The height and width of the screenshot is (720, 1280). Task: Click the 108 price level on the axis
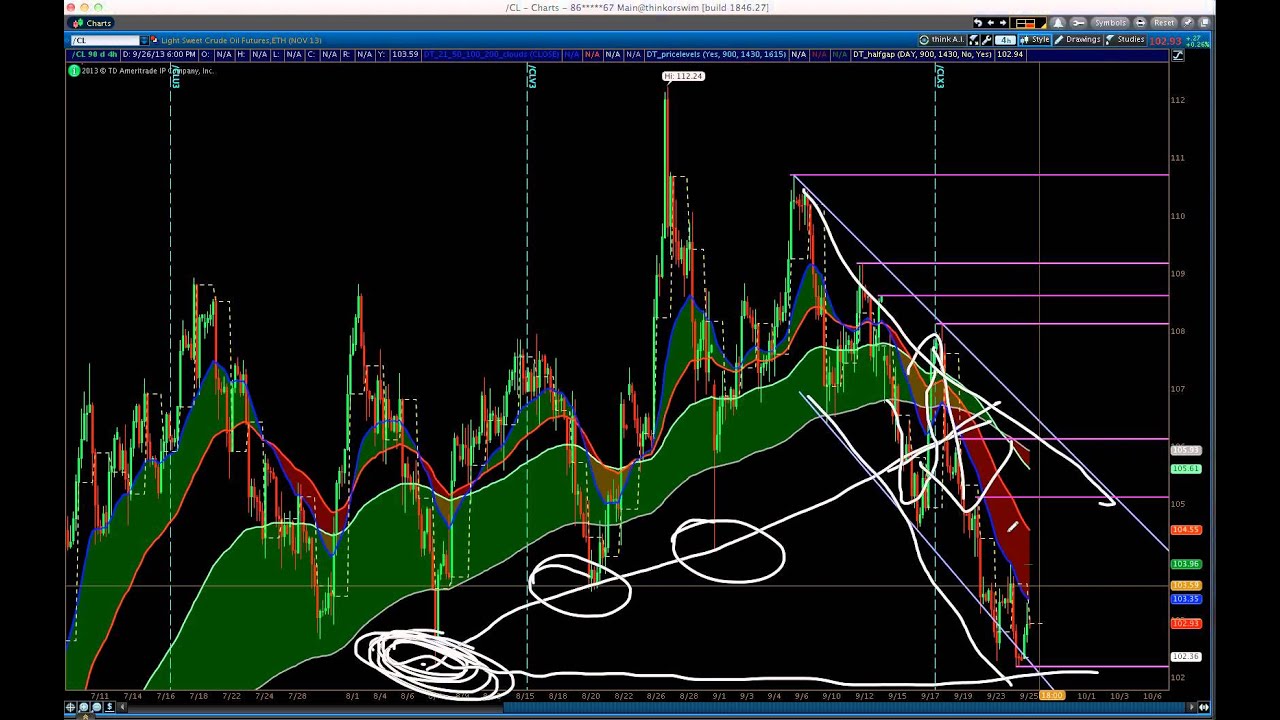(1178, 331)
